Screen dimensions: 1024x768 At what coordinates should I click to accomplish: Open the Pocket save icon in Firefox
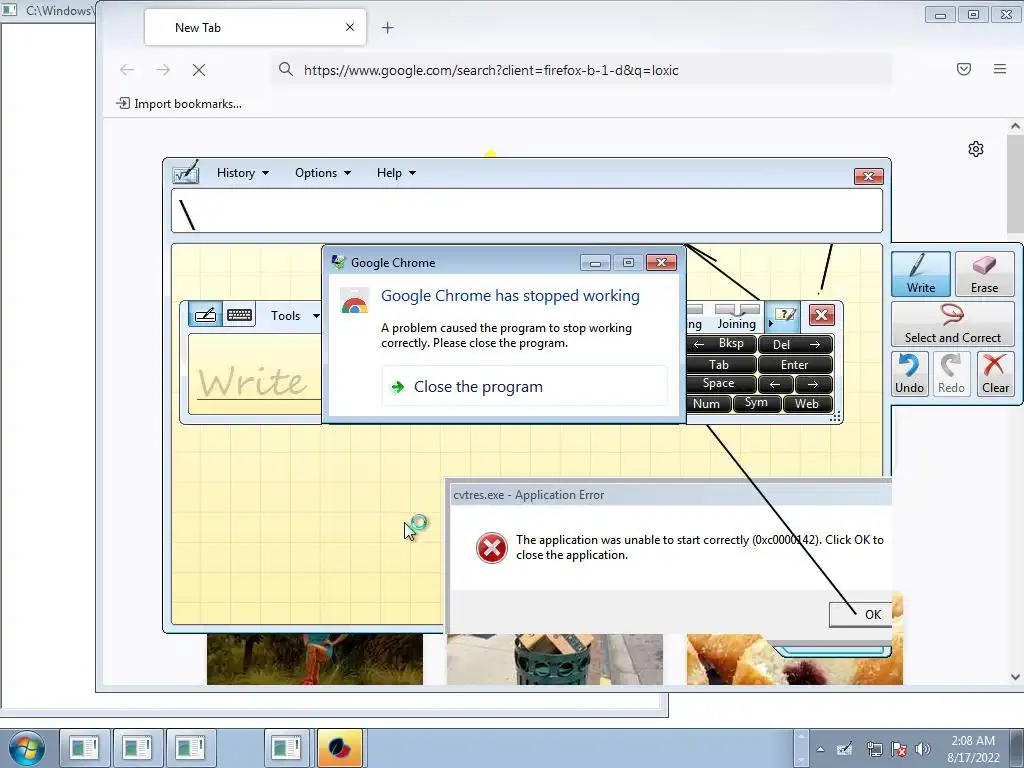(x=964, y=69)
